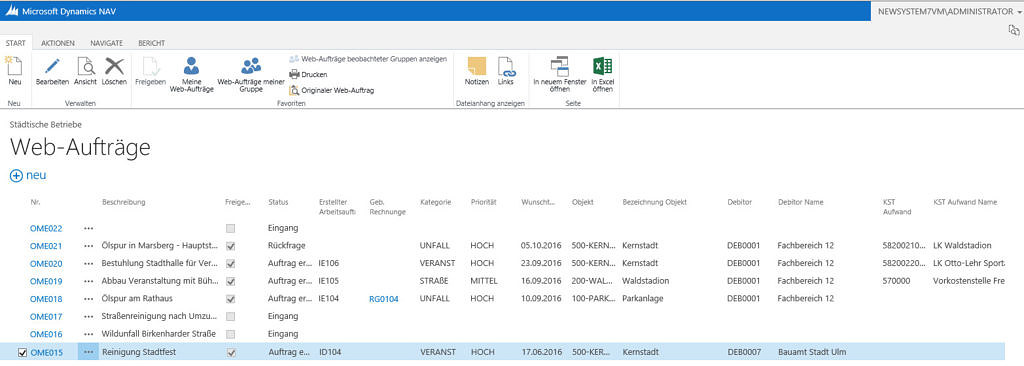The width and height of the screenshot is (1024, 366).
Task: Open invoice link RG0104
Action: click(384, 299)
